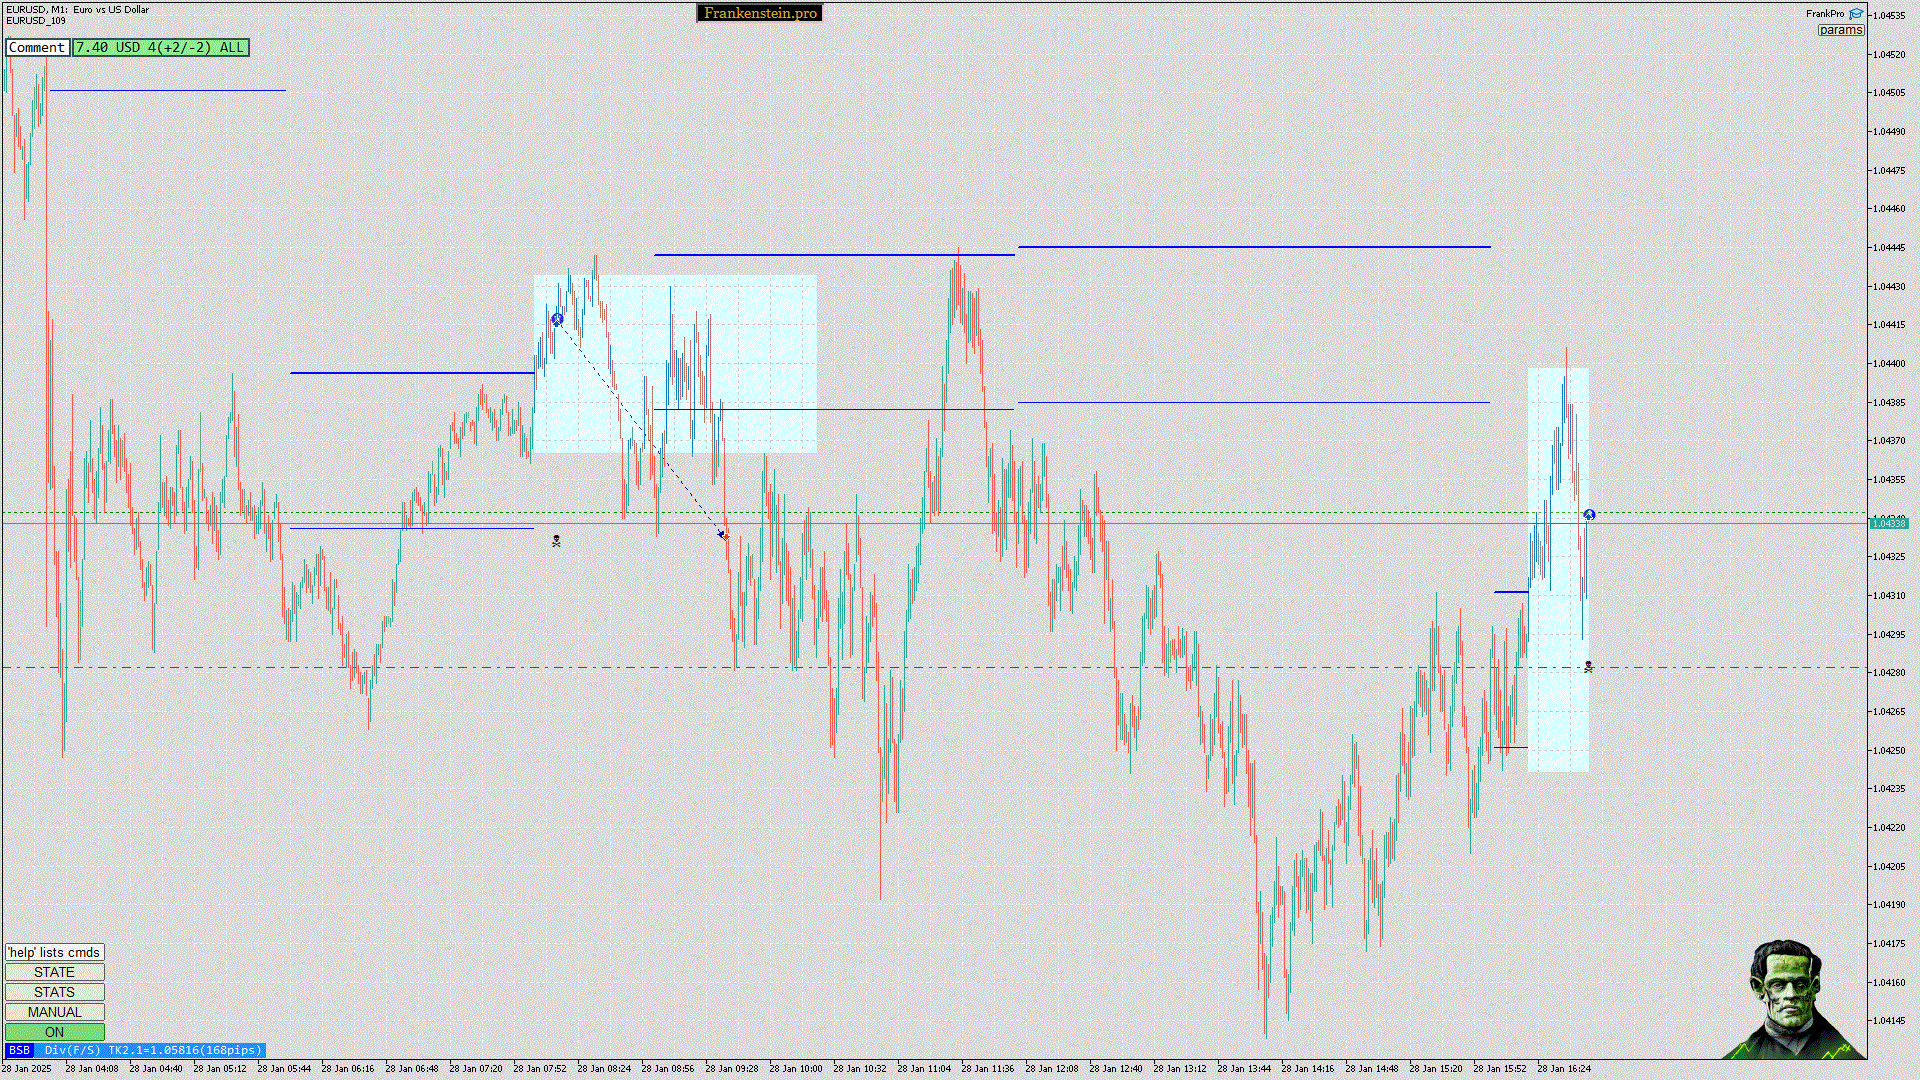
Task: Toggle the green ON button
Action: tap(54, 1032)
